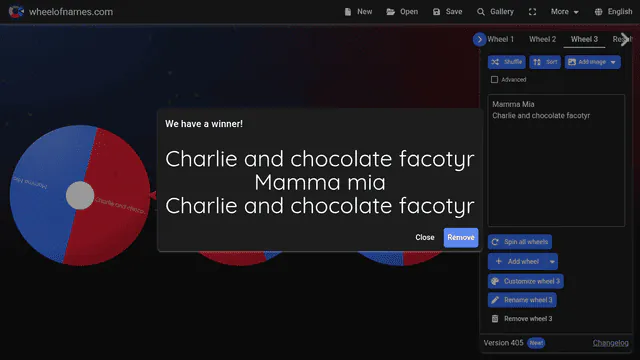Click the trash icon by Remove wheel 3
Image resolution: width=640 pixels, height=360 pixels.
pyautogui.click(x=495, y=319)
